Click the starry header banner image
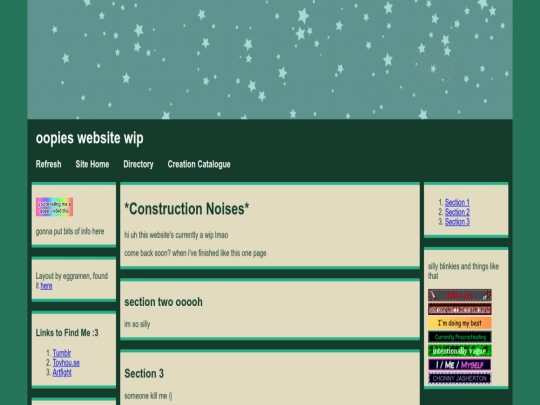Image resolution: width=540 pixels, height=405 pixels. (270, 59)
